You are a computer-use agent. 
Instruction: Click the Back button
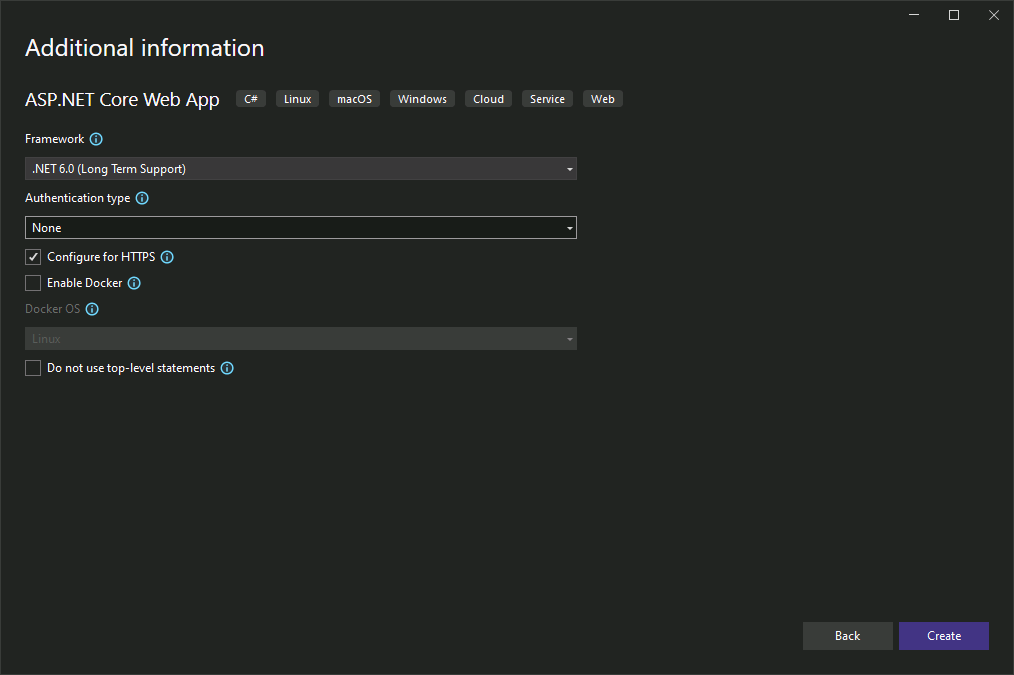(x=847, y=636)
